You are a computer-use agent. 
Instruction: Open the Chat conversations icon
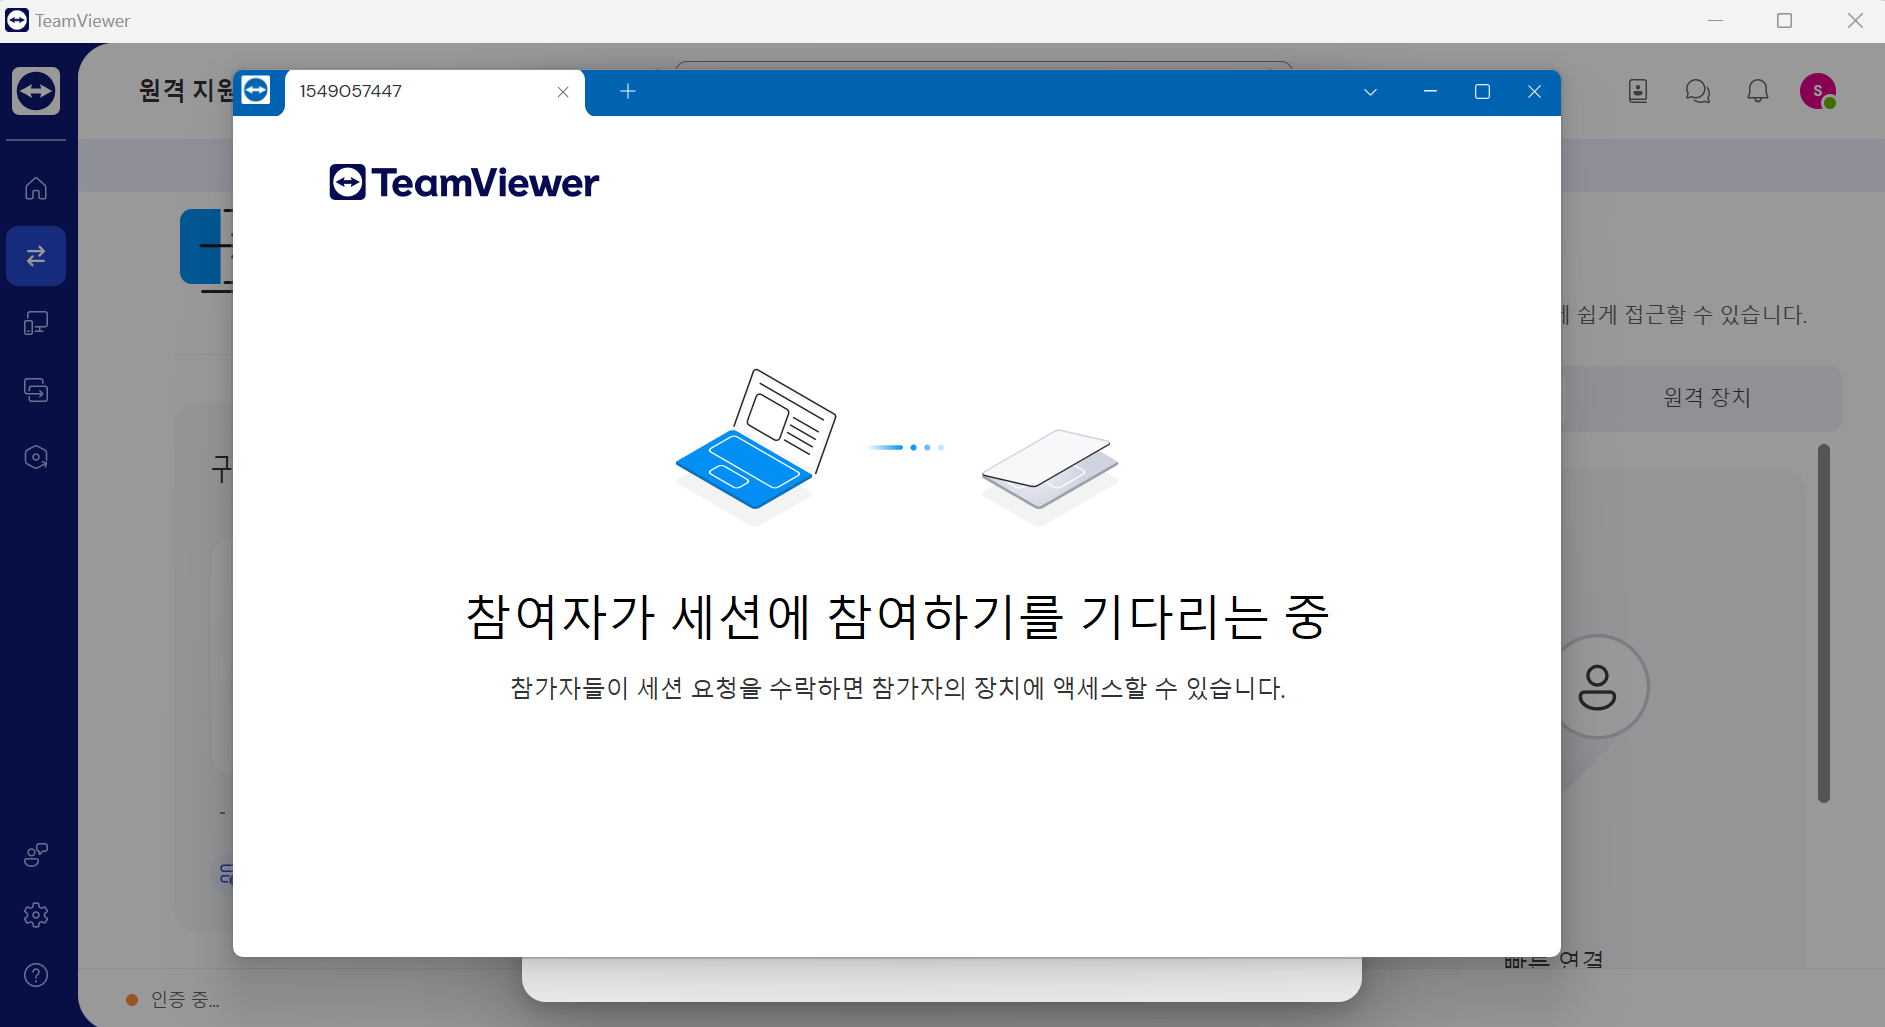pyautogui.click(x=1697, y=91)
